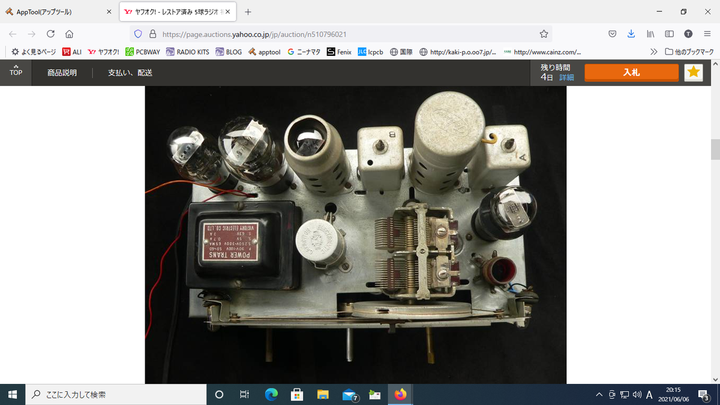This screenshot has height=405, width=720.
Task: Click the page vertical scrollbar
Action: point(714,150)
